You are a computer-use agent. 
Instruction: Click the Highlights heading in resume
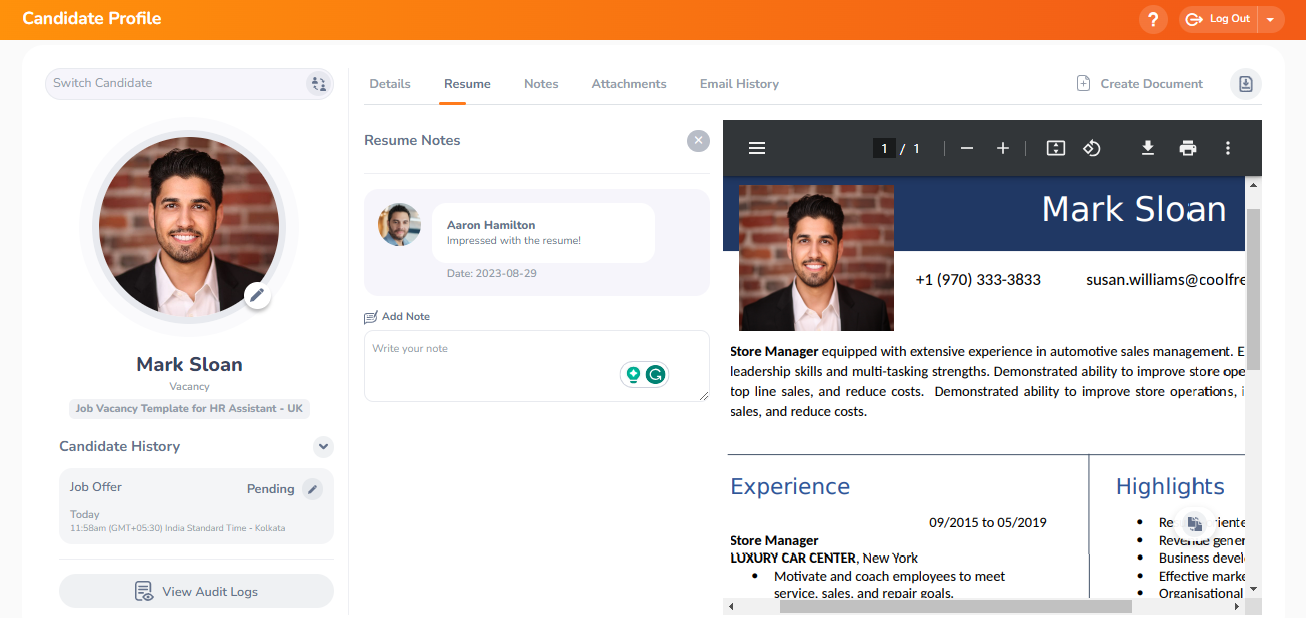[x=1170, y=486]
